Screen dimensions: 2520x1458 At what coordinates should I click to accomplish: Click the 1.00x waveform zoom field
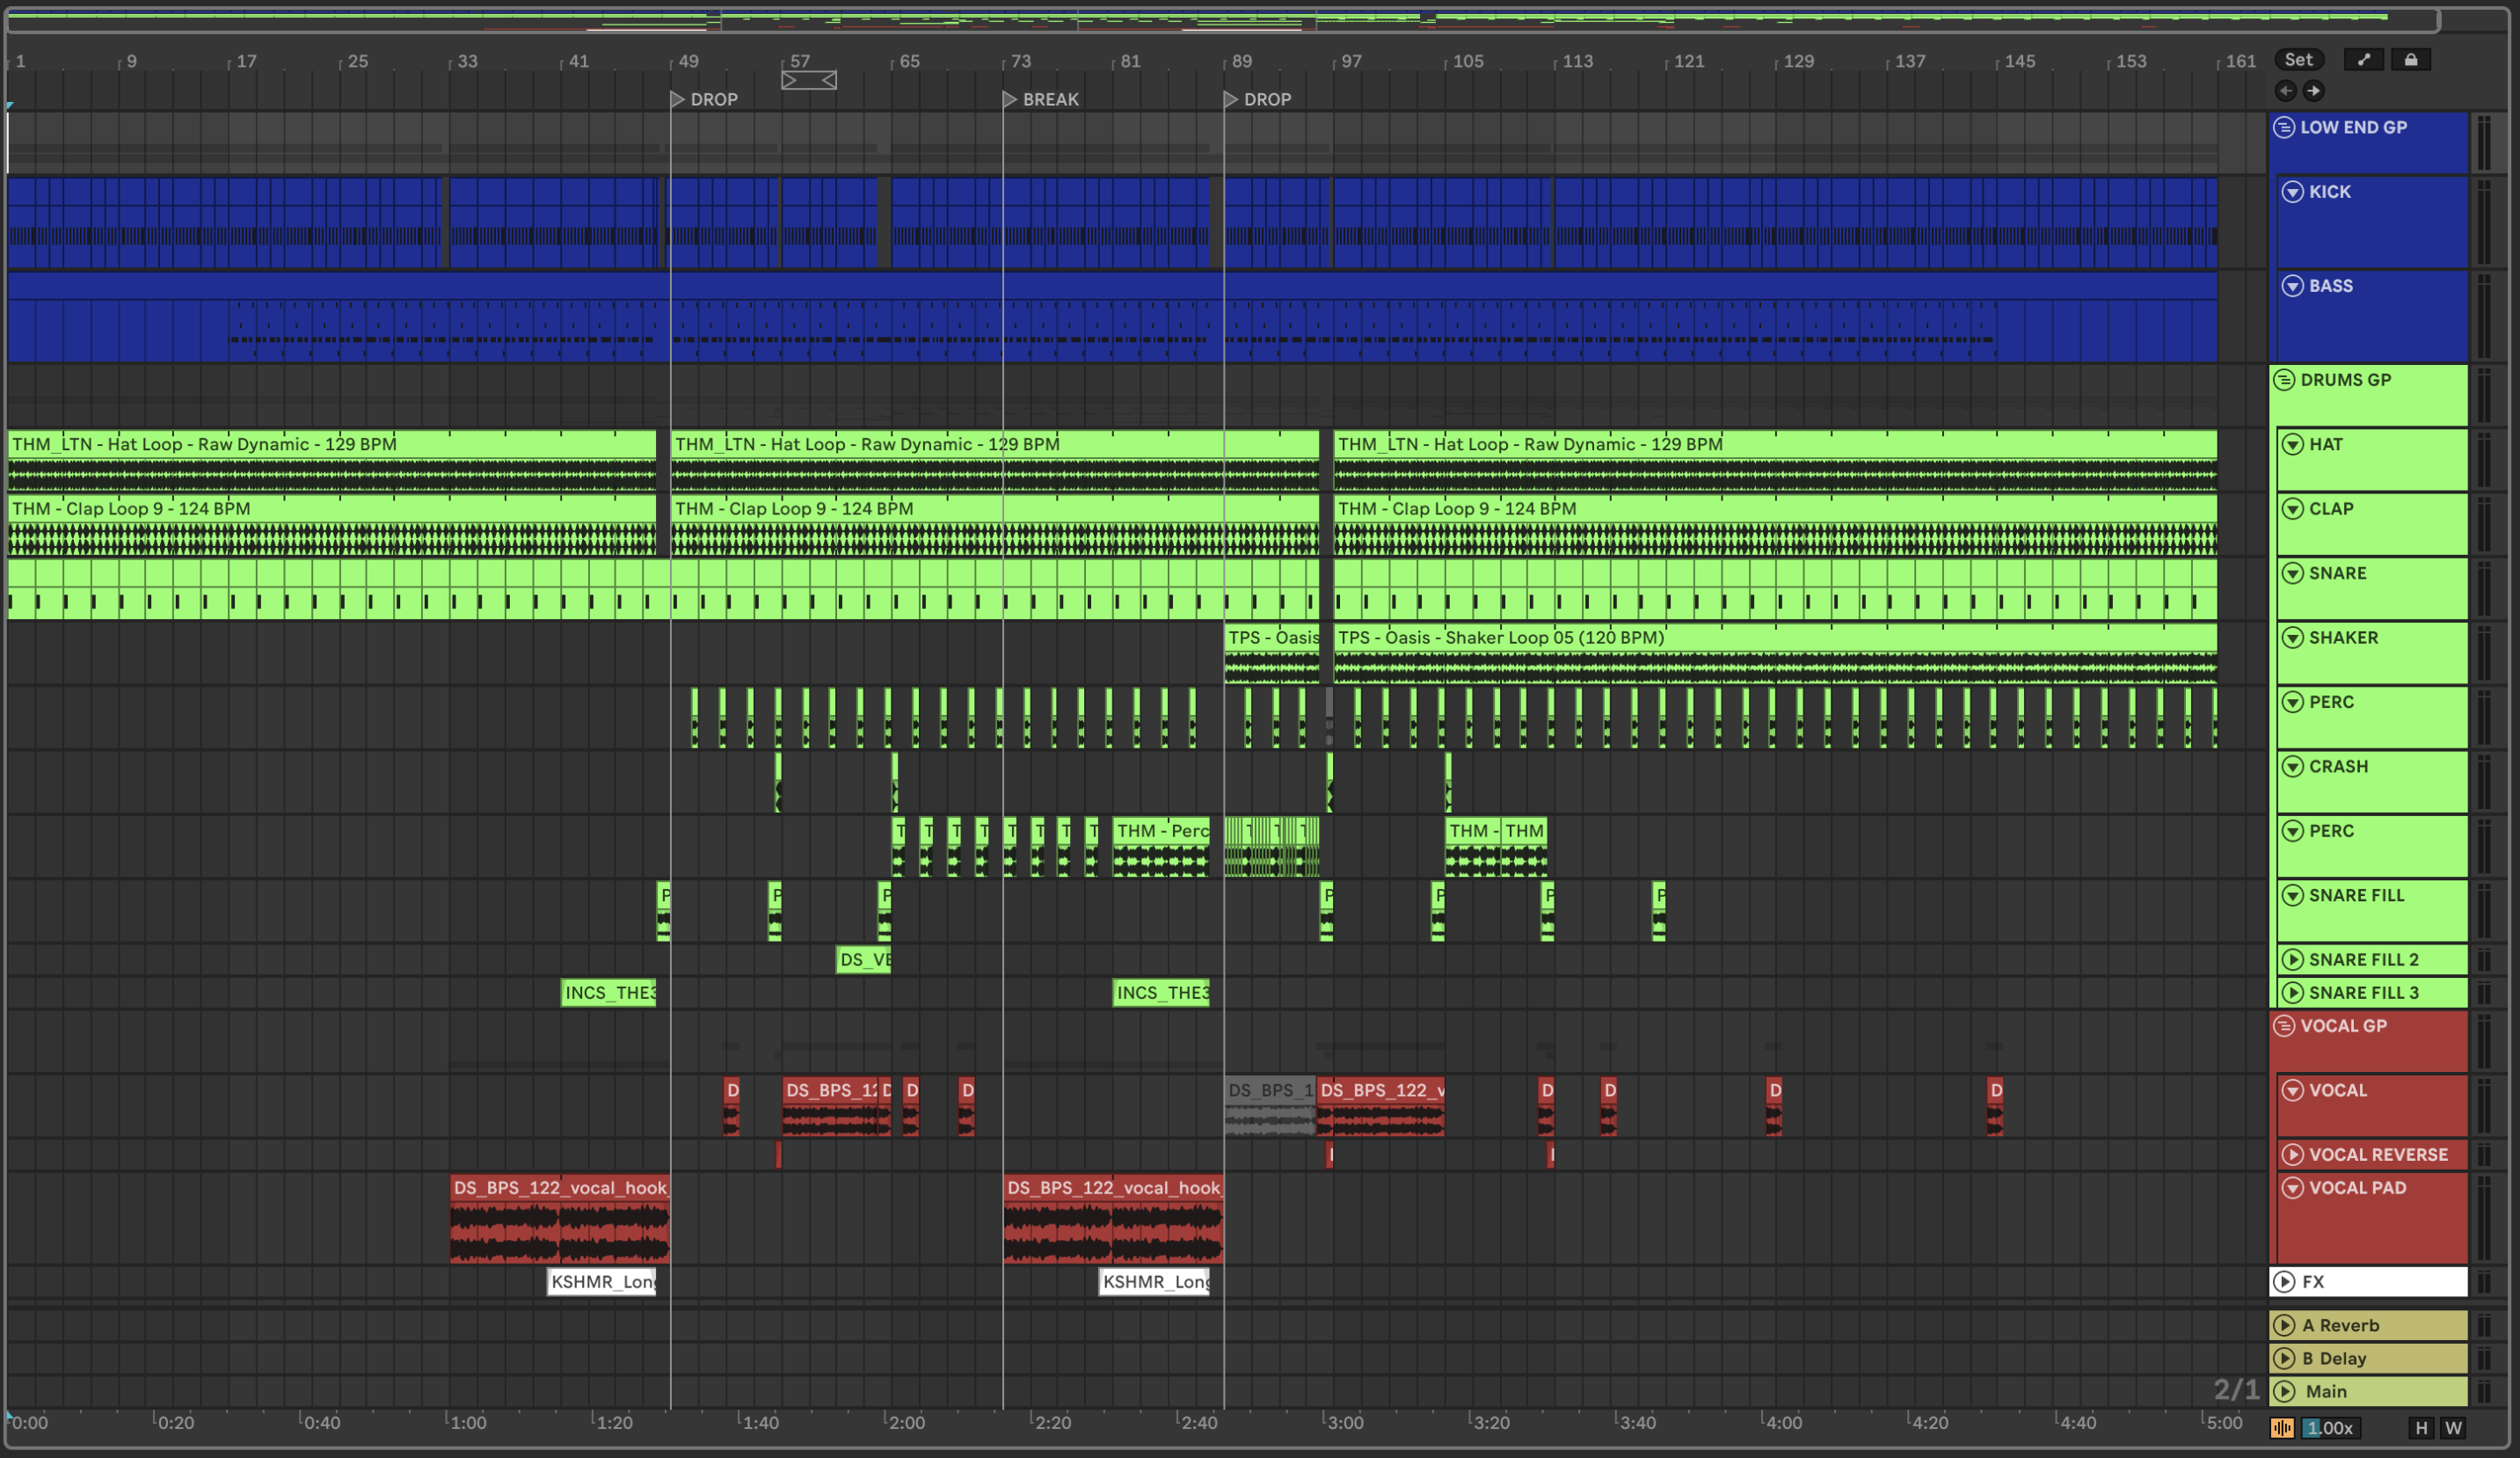2330,1428
